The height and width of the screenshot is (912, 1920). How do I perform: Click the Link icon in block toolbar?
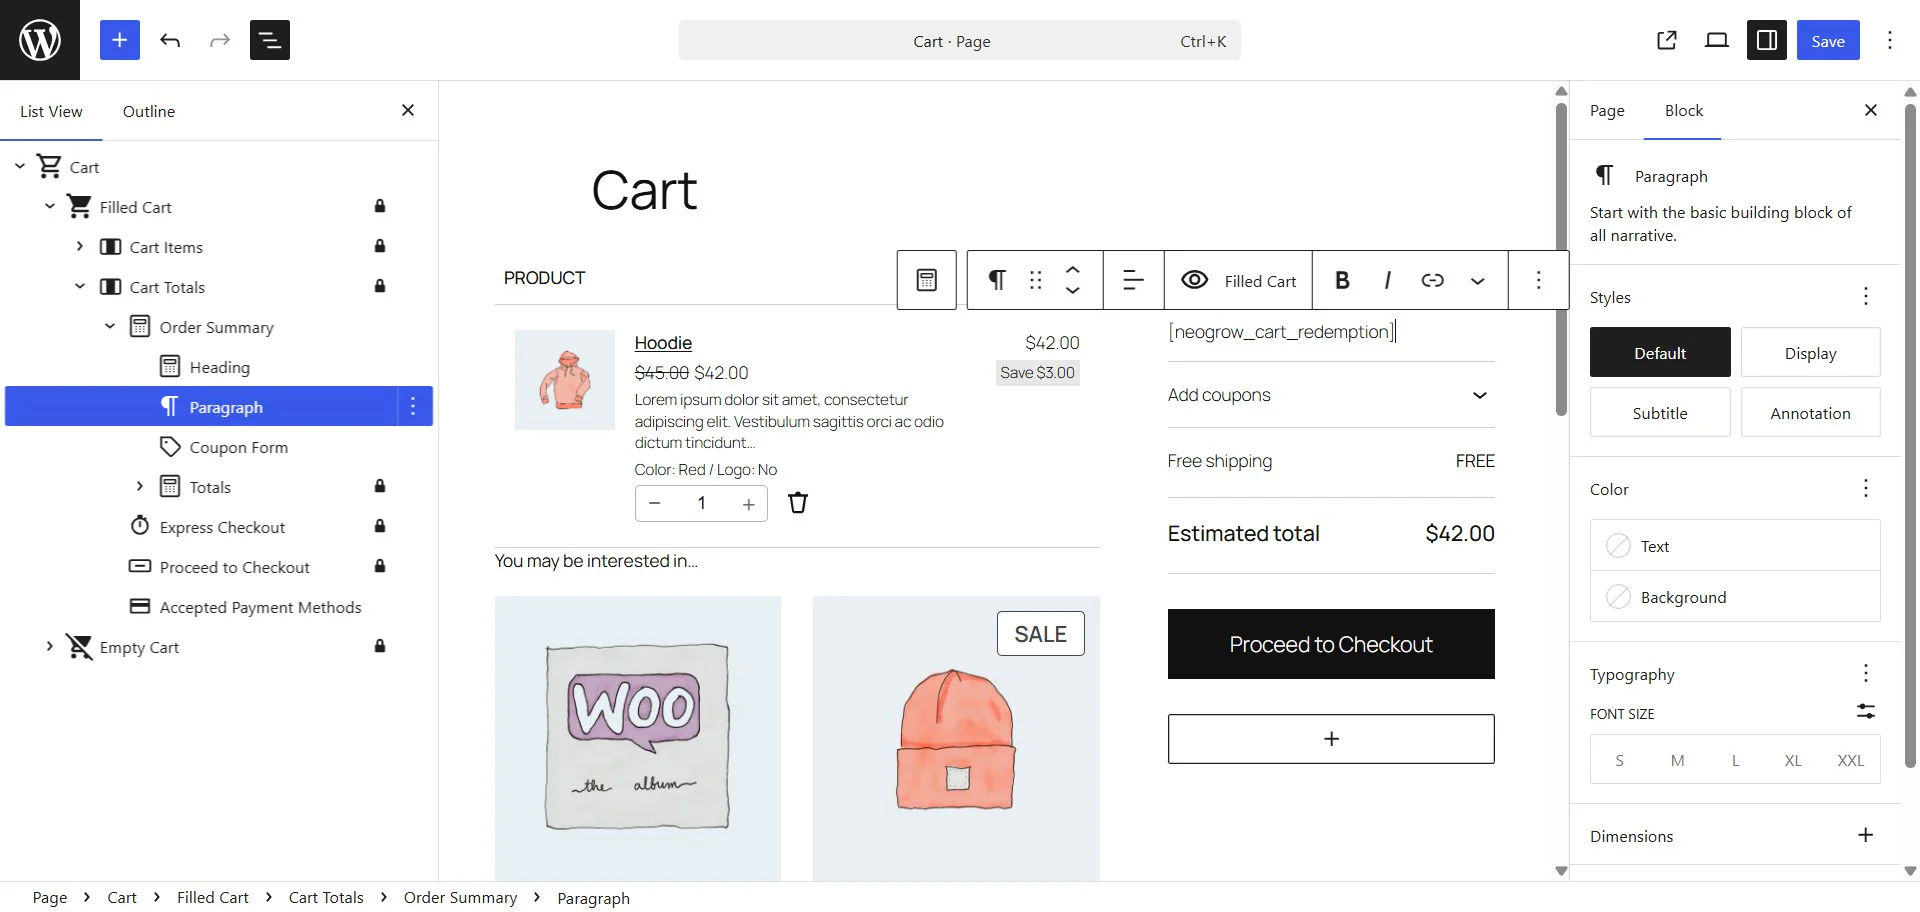coord(1433,280)
